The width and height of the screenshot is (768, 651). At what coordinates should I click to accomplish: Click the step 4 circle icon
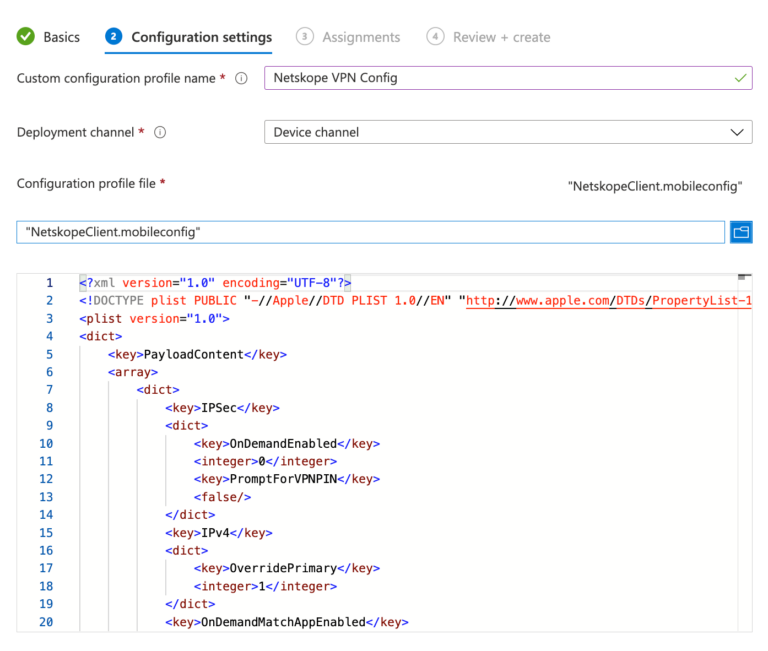tap(435, 37)
